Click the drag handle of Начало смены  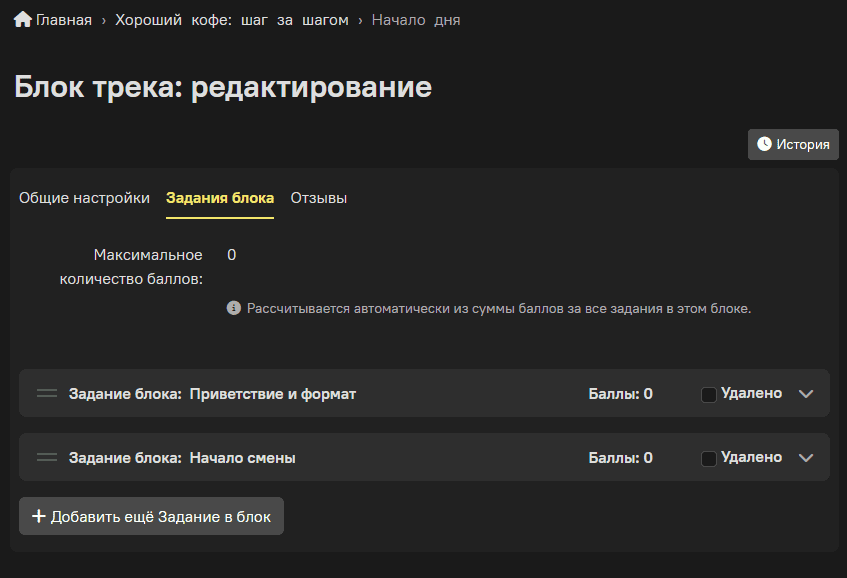(x=47, y=457)
